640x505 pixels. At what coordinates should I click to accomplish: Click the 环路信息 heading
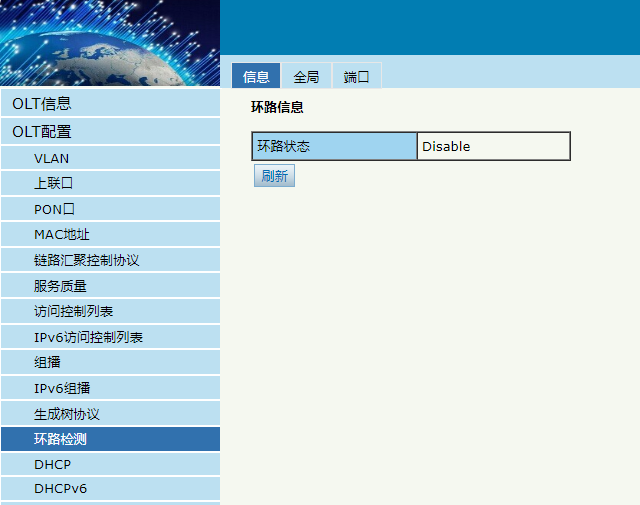277,107
